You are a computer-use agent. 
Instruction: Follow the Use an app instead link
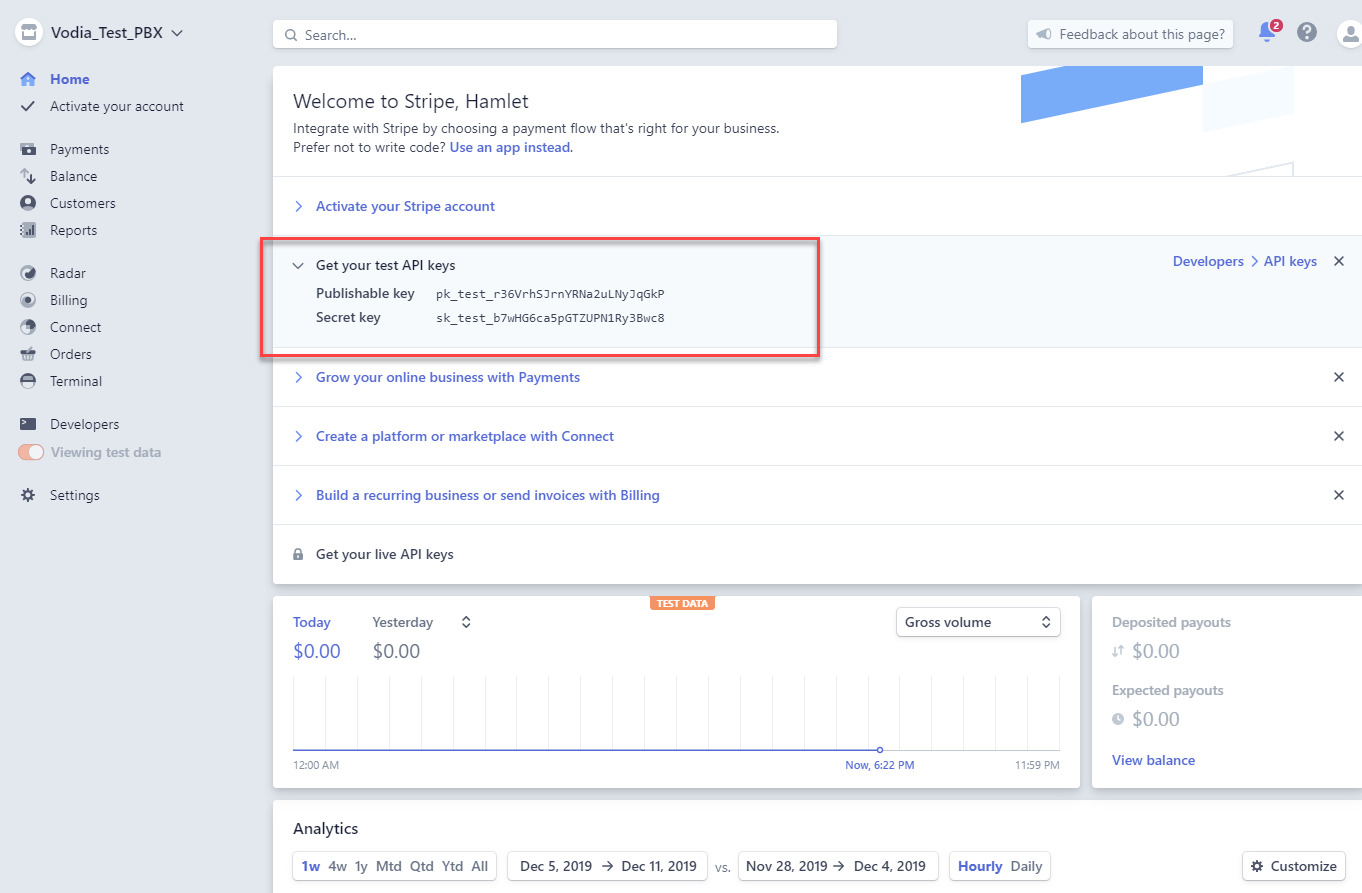coord(511,147)
